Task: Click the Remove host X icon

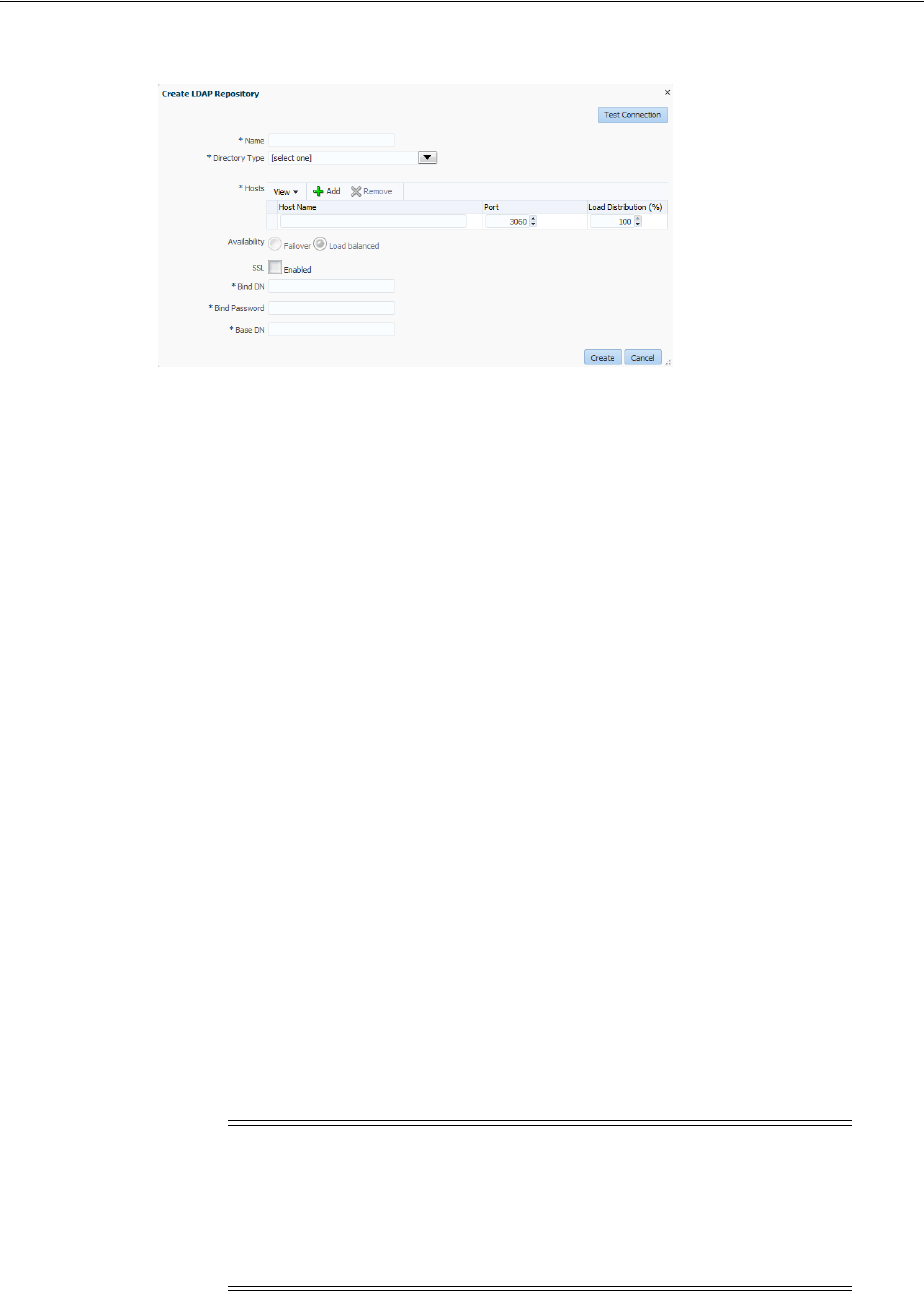Action: [355, 191]
